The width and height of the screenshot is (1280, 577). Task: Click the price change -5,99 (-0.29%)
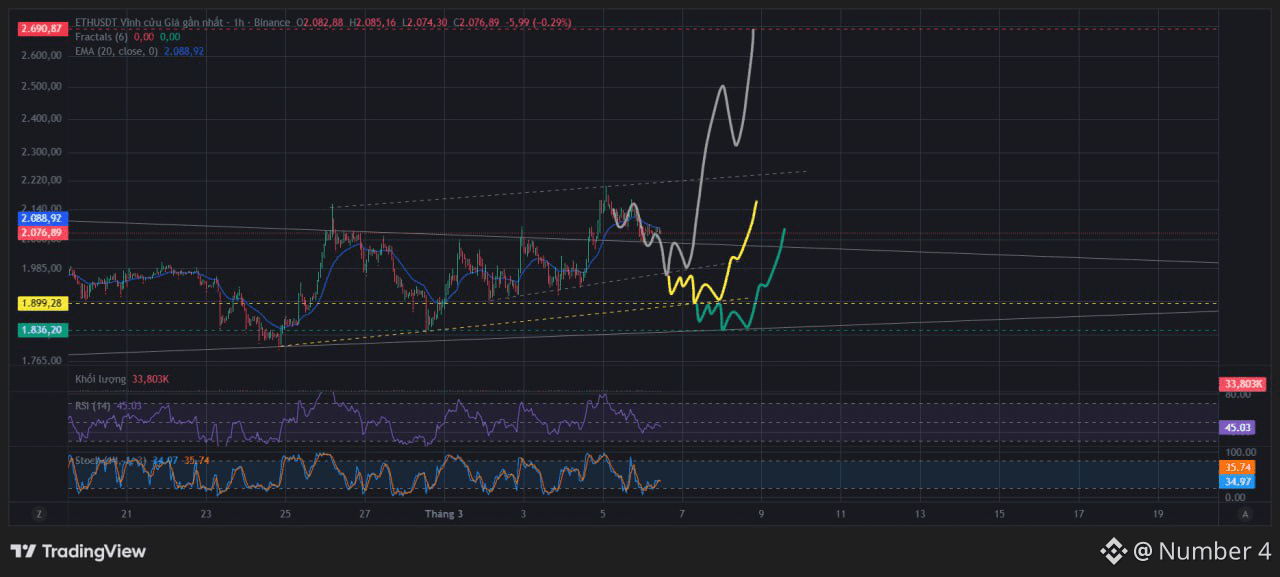[x=539, y=22]
